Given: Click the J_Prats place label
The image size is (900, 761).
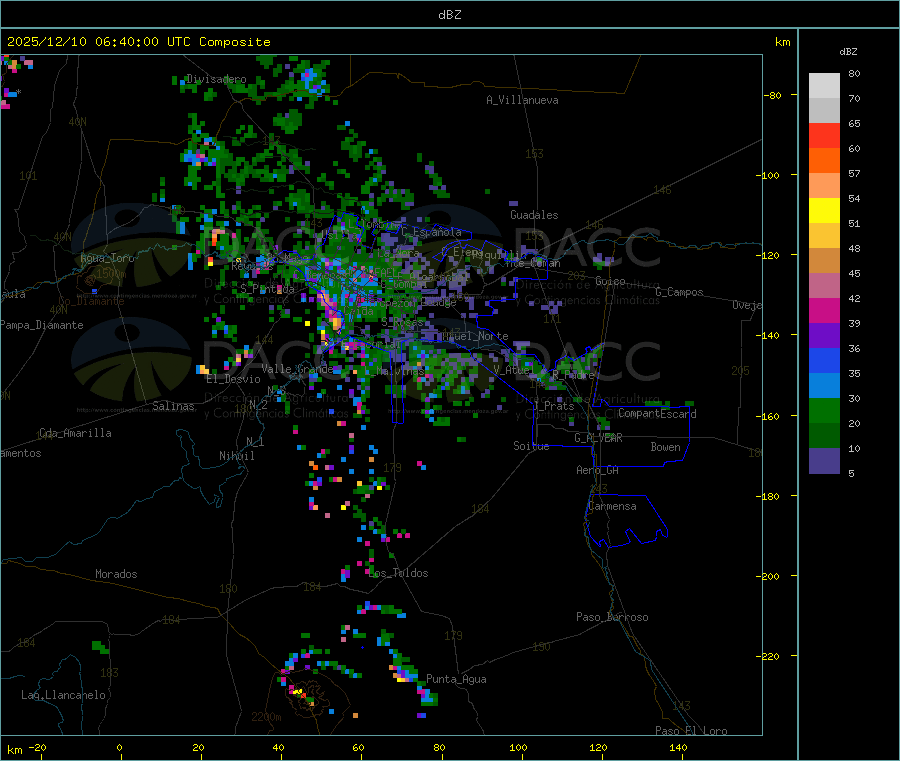Looking at the screenshot, I should click(554, 406).
